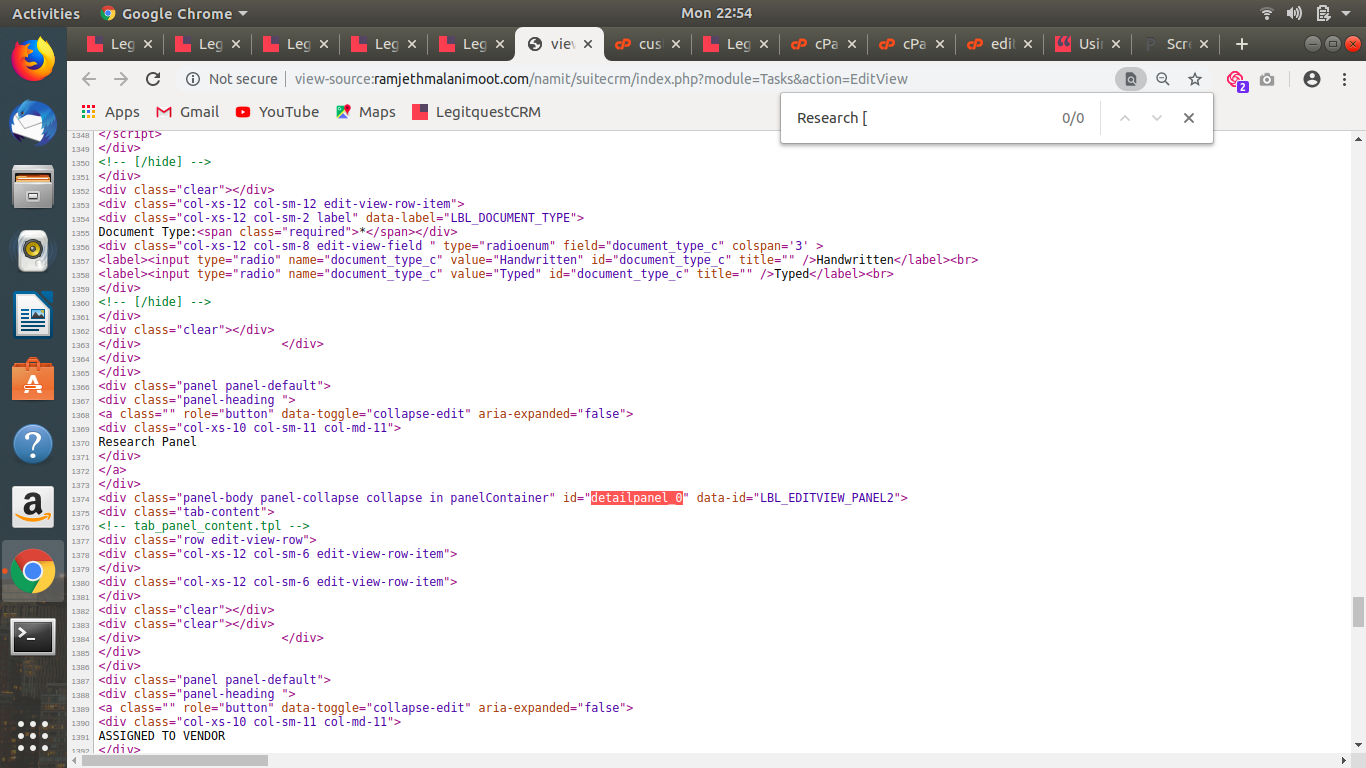Launch Firefox from the dock

pos(33,58)
